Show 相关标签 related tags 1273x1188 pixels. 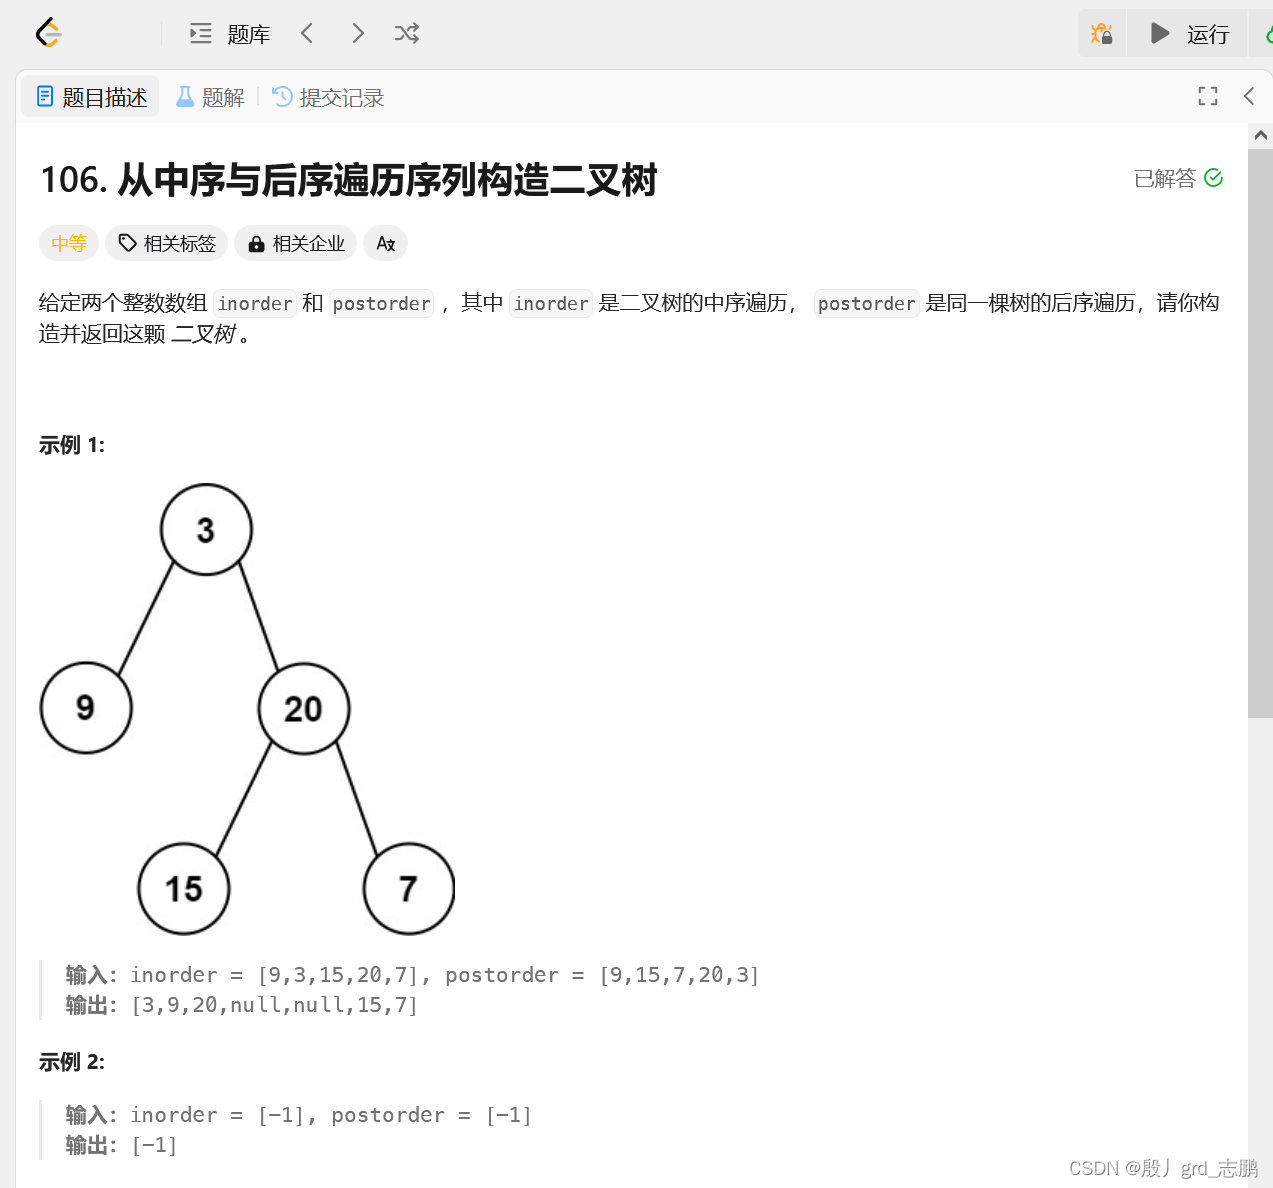(x=167, y=243)
